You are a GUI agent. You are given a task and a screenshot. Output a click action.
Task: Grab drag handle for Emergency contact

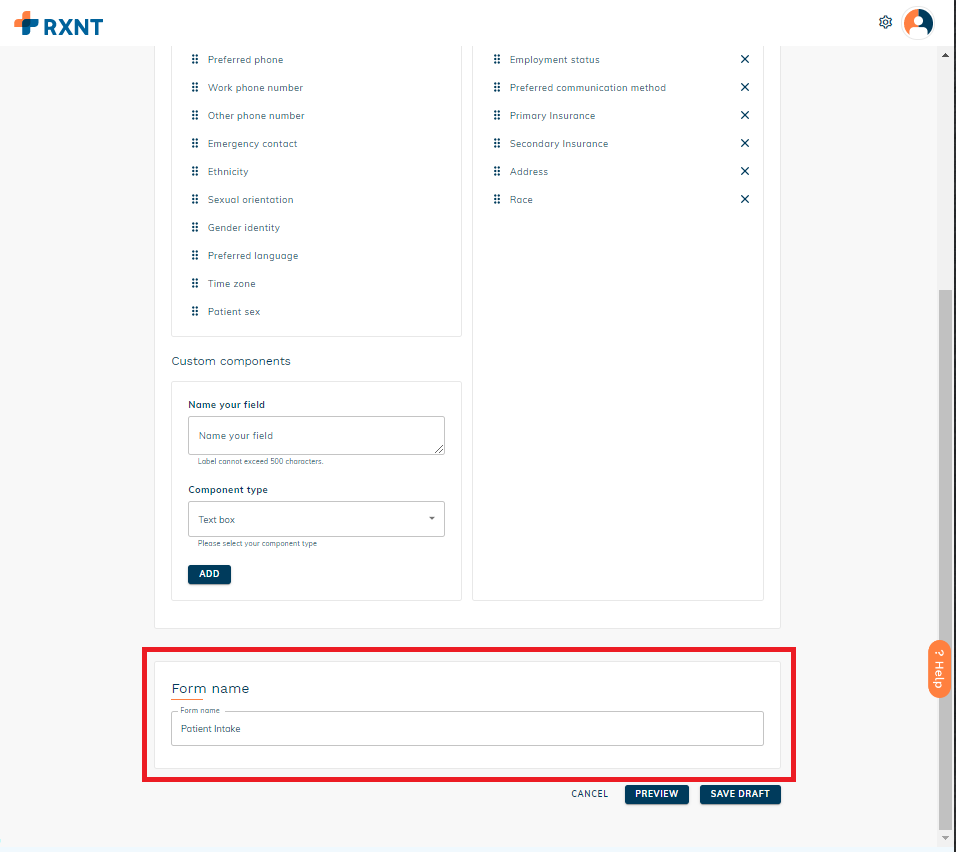[x=195, y=143]
